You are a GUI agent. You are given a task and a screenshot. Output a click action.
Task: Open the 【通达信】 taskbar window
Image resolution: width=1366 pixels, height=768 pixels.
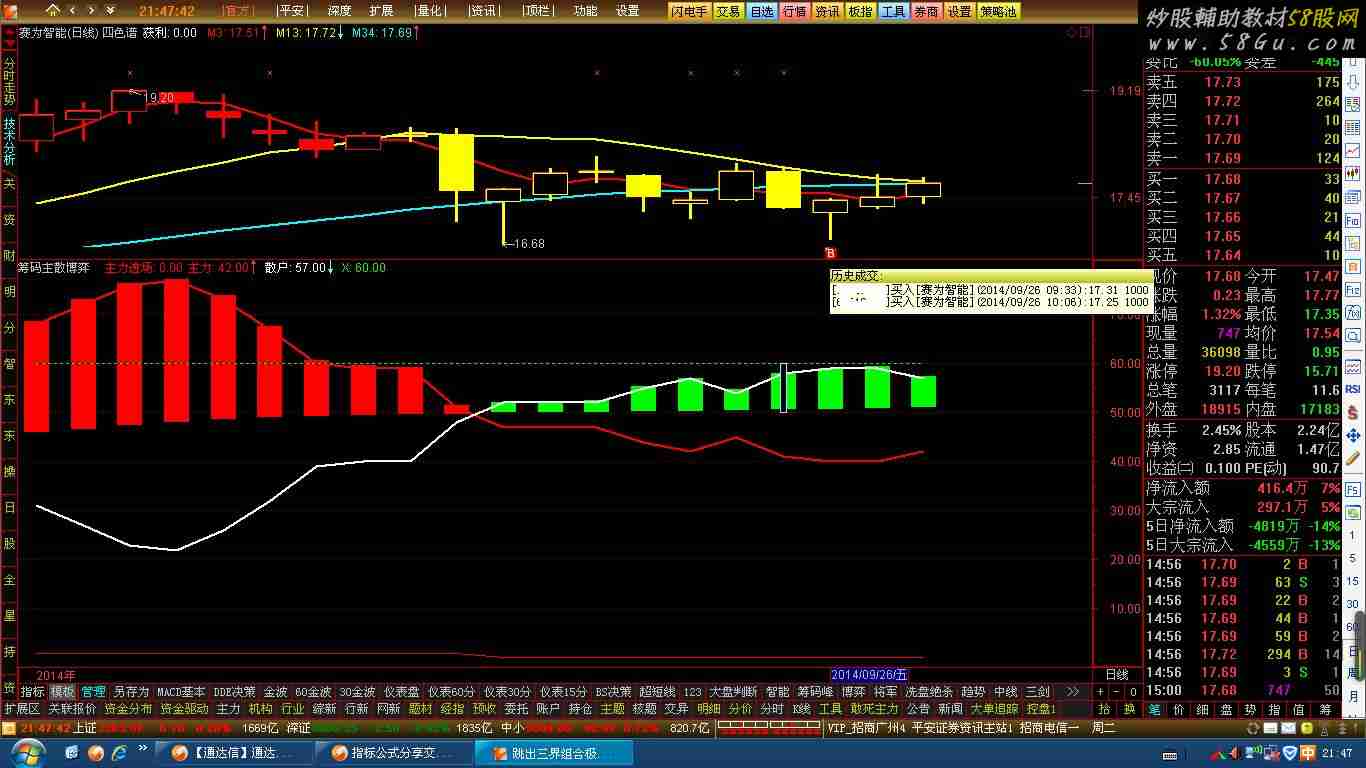coord(236,753)
